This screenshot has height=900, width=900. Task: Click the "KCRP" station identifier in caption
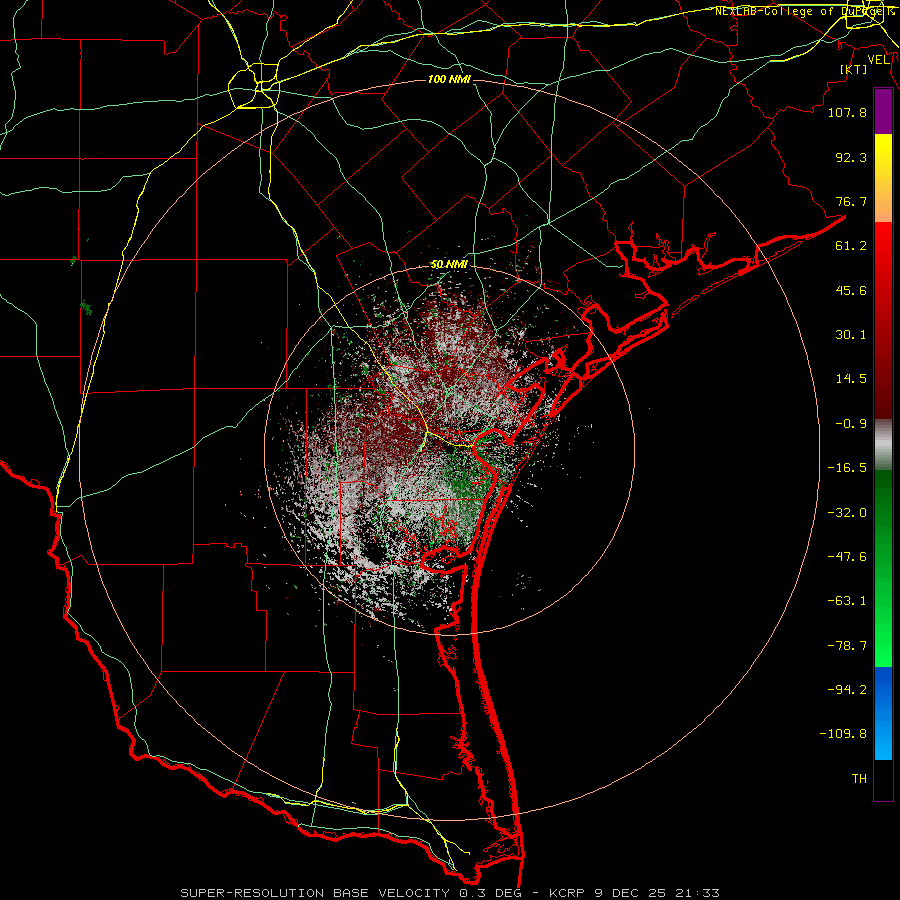(568, 893)
